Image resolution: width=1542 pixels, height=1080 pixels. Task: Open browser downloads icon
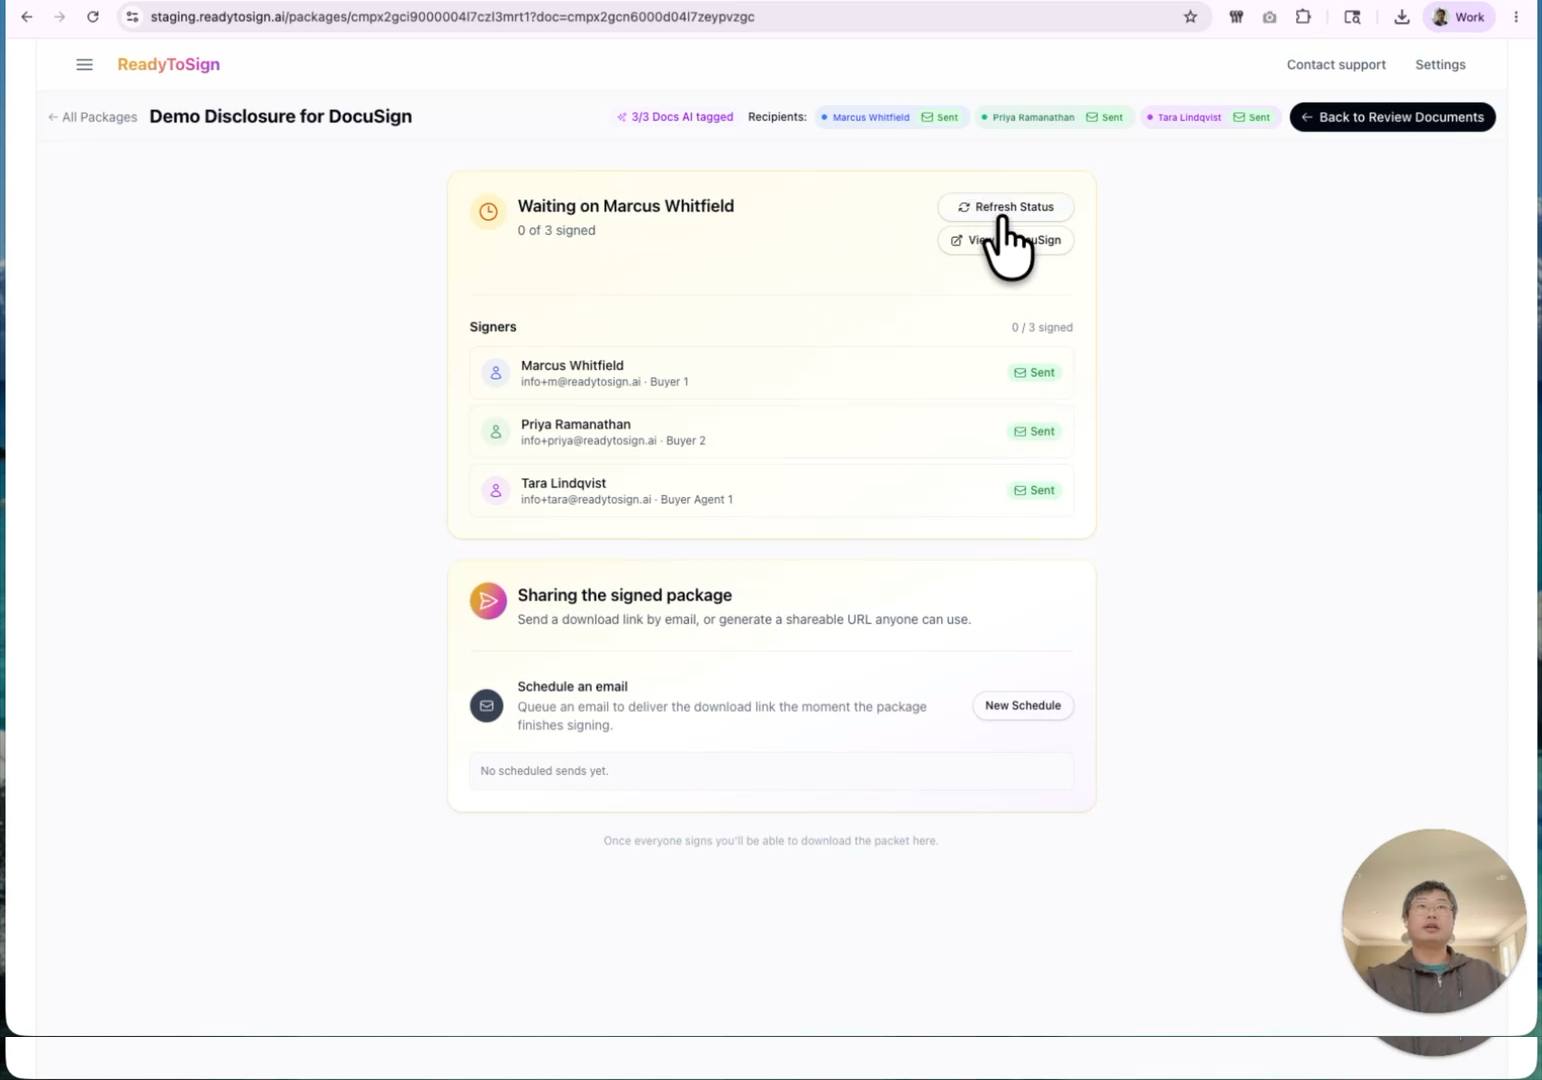(x=1402, y=17)
